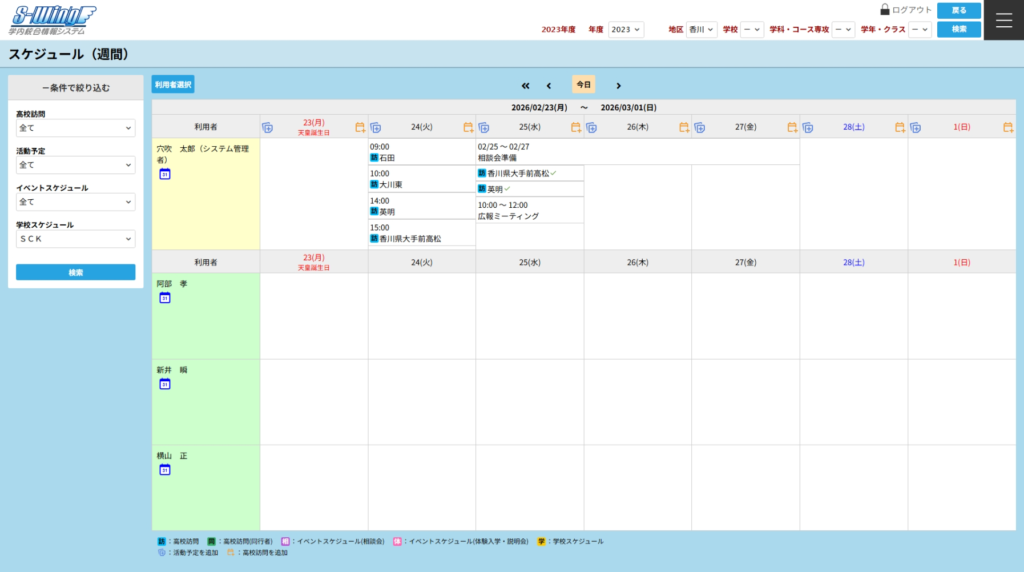1024x572 pixels.
Task: Go to next week arrow
Action: tap(618, 86)
